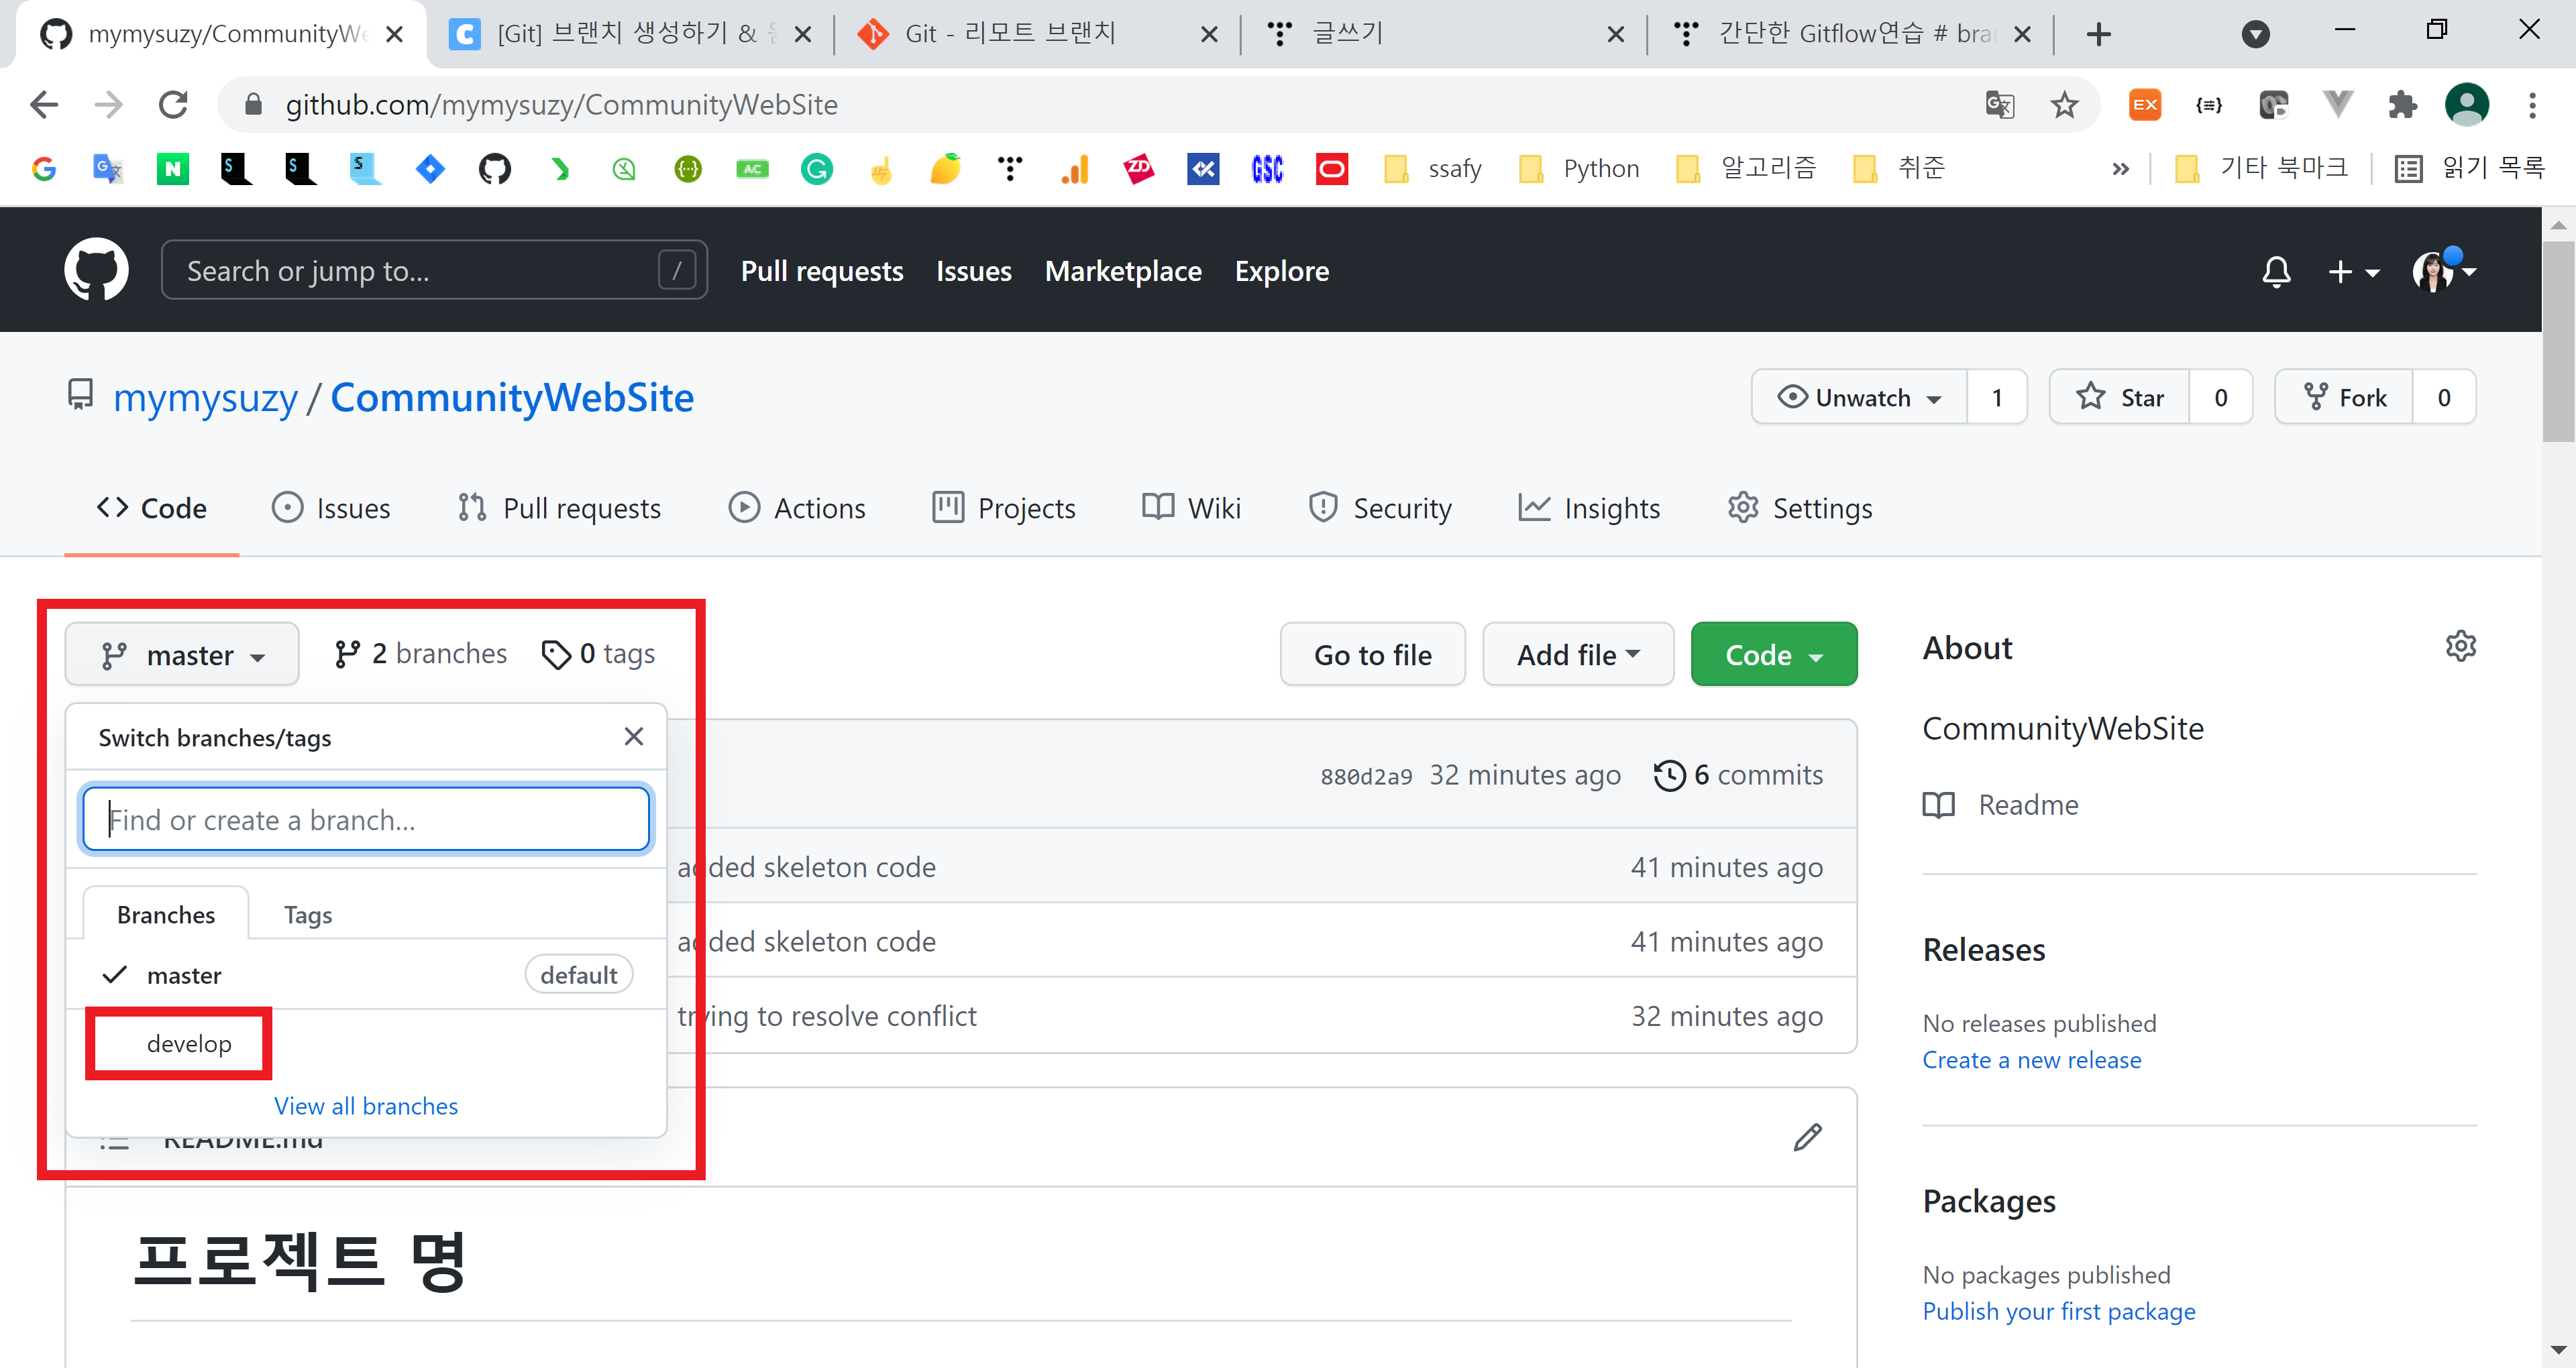Click the pencil edit icon for README

(1807, 1137)
